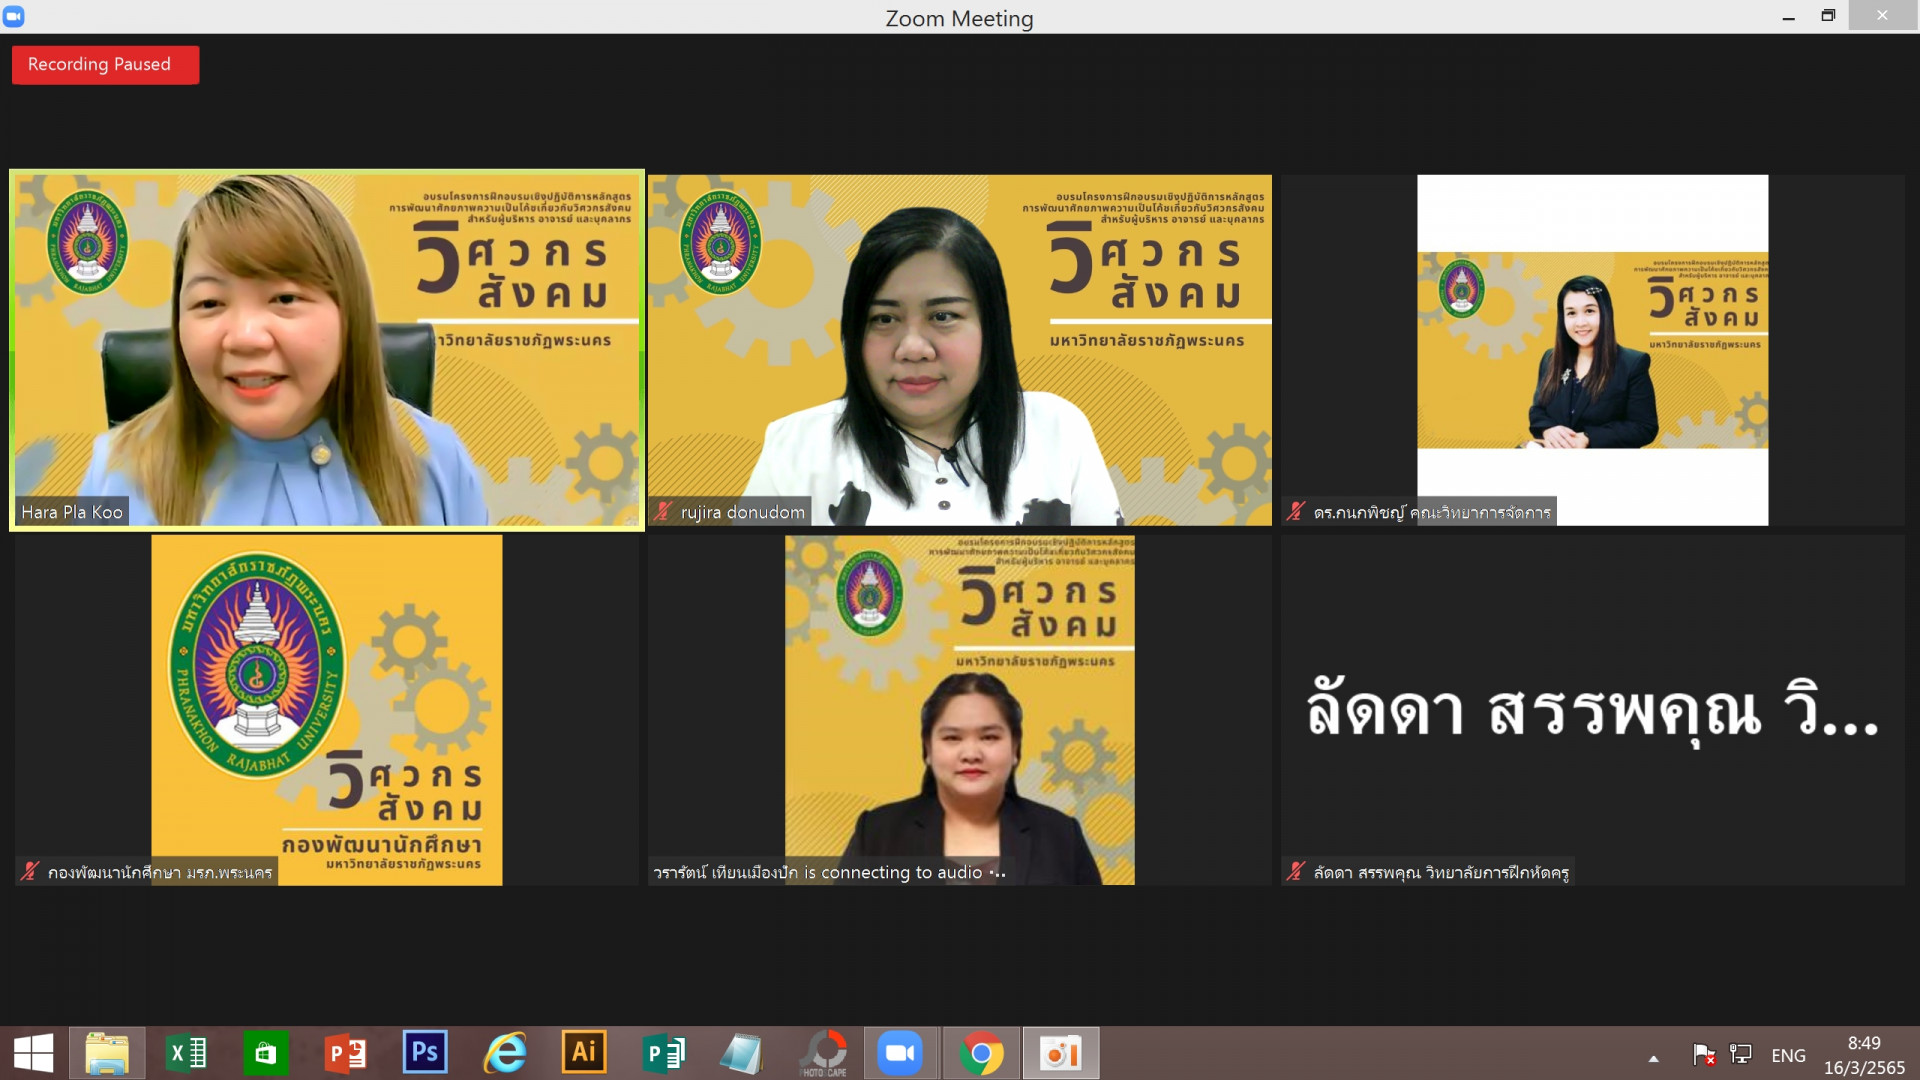Select rujira donudom's video tile
The image size is (1920, 1080).
(x=960, y=350)
